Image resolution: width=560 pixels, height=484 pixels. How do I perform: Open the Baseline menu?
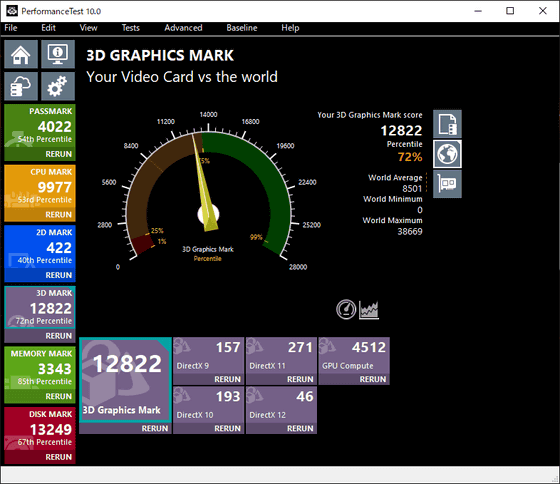click(x=241, y=28)
